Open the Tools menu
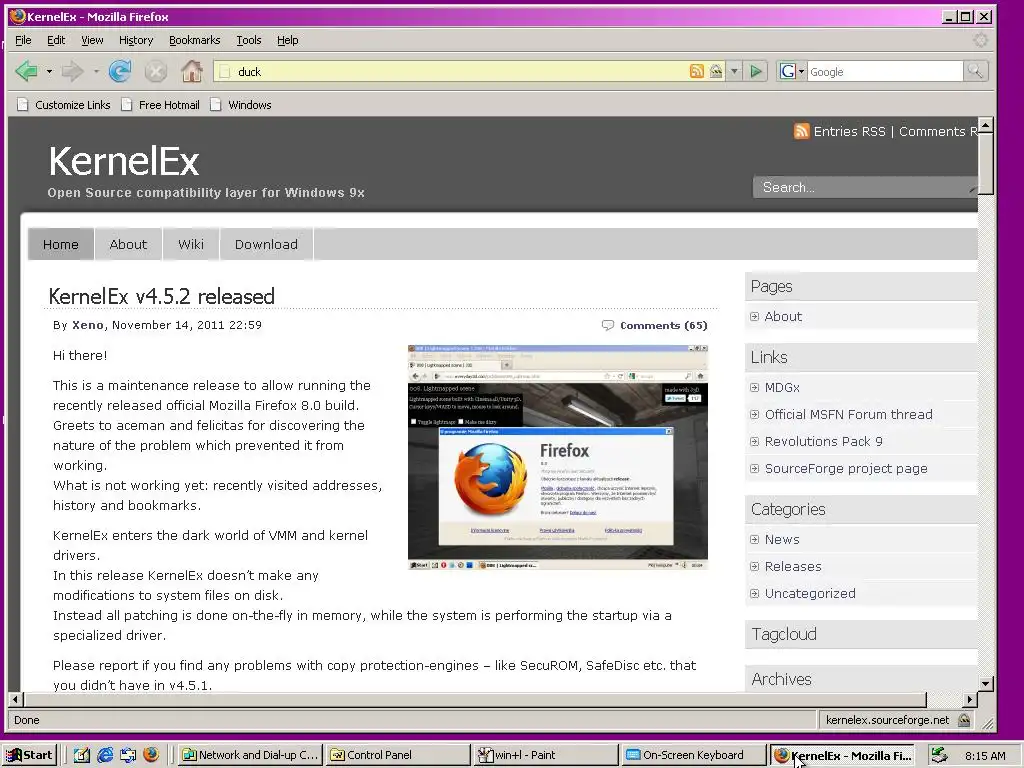Viewport: 1024px width, 768px height. (x=249, y=40)
